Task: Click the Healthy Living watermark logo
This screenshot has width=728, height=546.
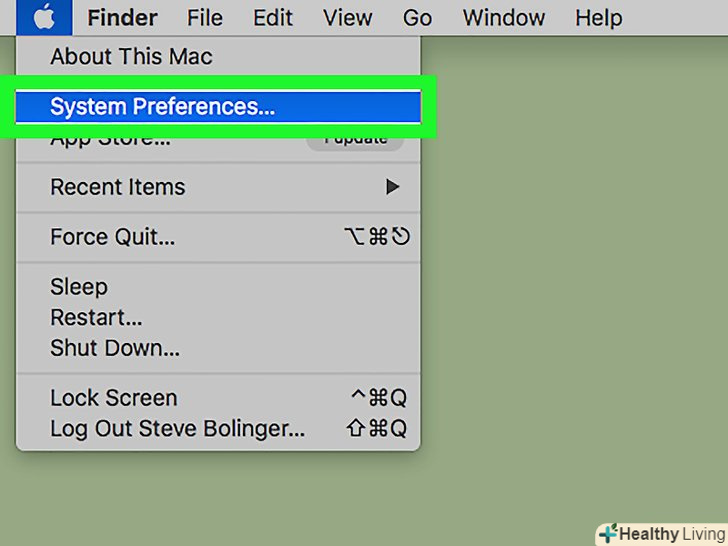Action: 660,533
